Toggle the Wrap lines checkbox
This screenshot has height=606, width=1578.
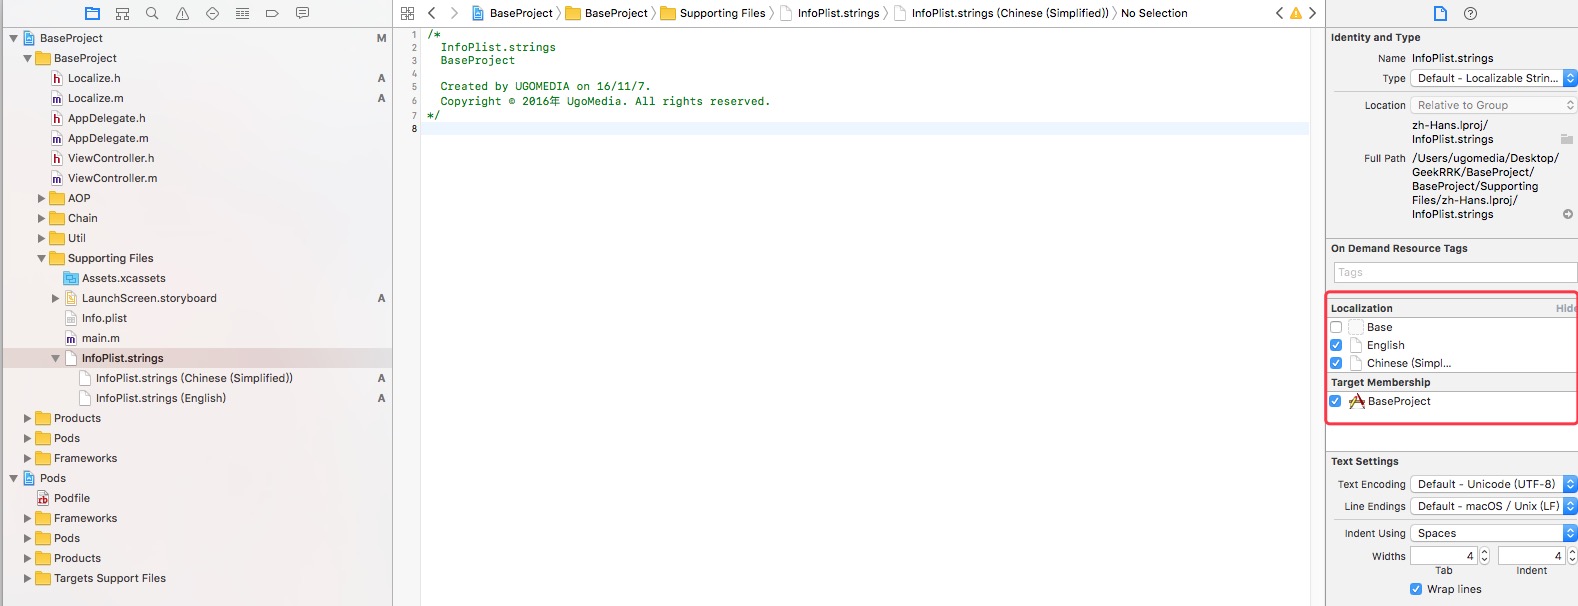click(x=1416, y=589)
